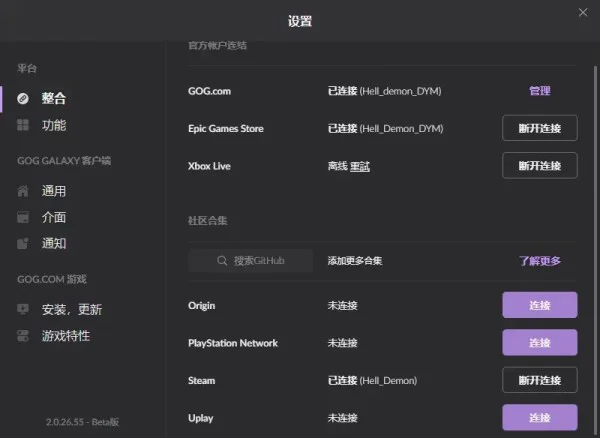Click the 游戏特性 toggles icon

point(23,335)
